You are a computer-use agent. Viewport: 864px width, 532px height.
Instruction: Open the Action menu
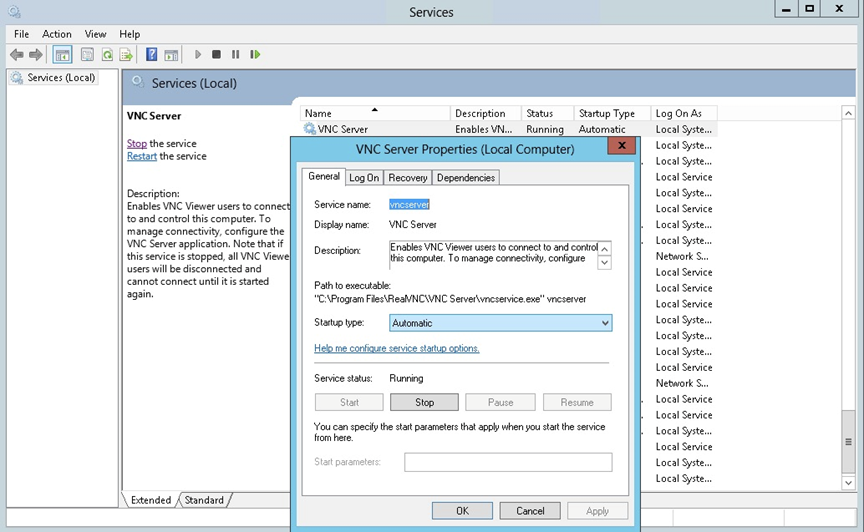pos(57,34)
